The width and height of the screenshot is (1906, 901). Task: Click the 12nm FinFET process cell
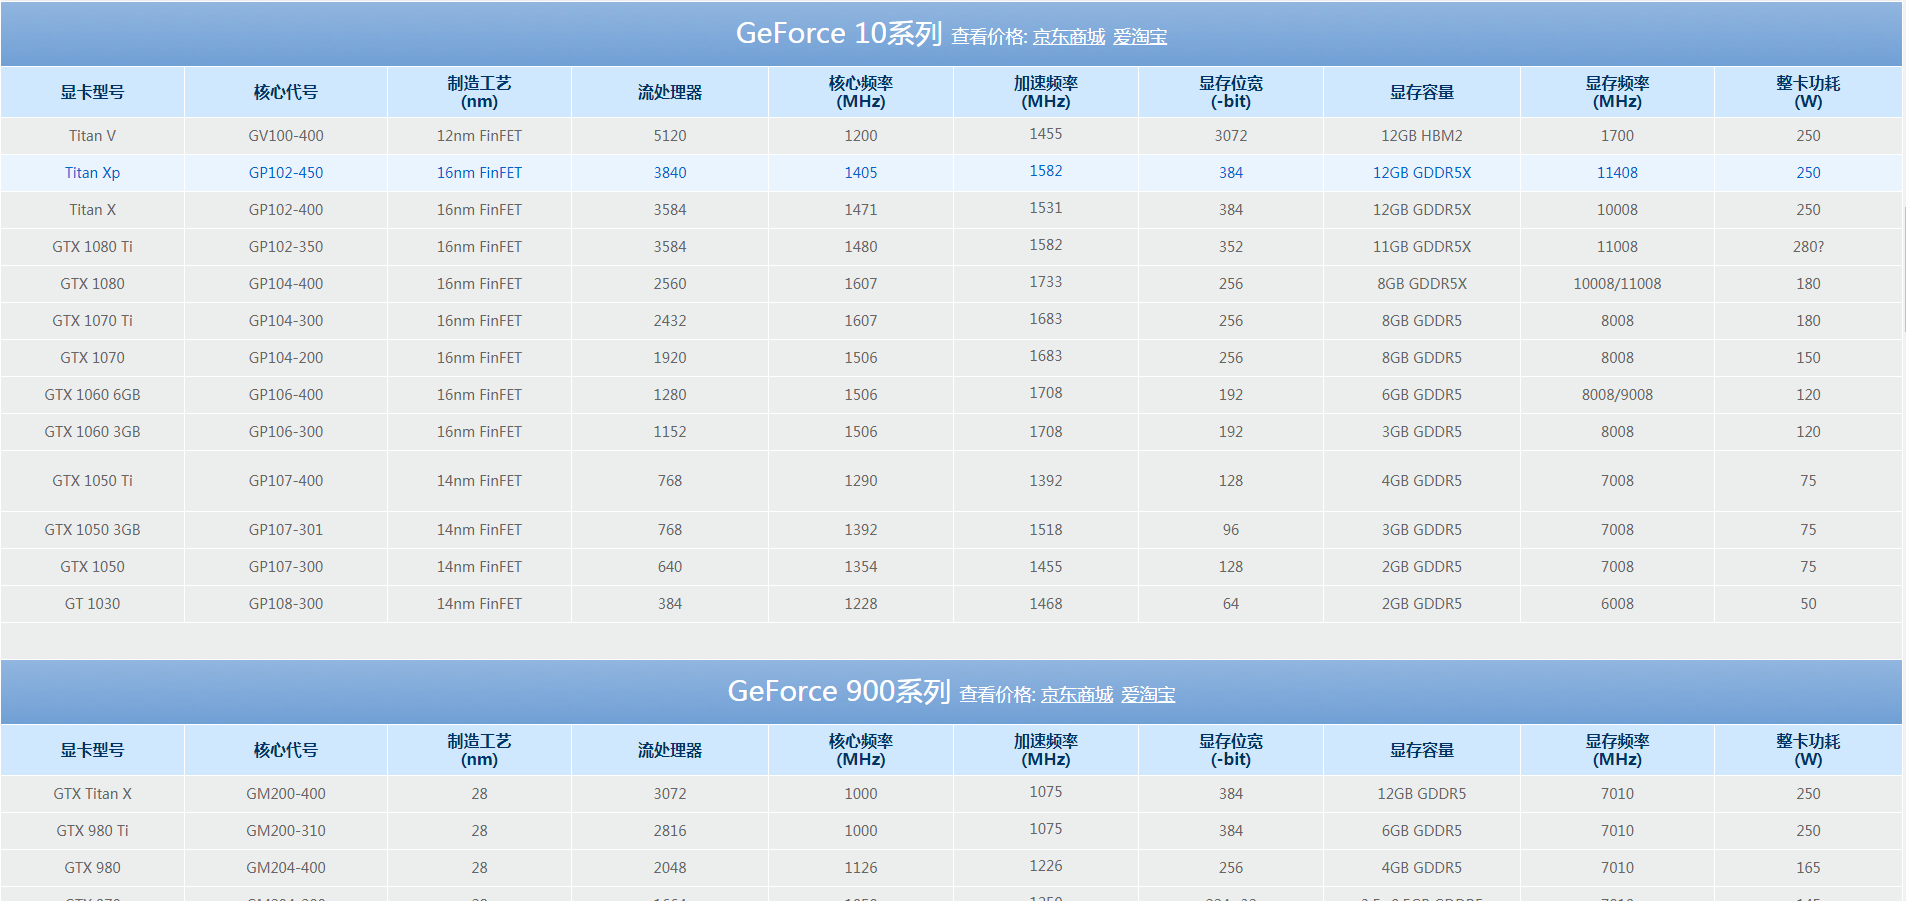click(x=479, y=136)
